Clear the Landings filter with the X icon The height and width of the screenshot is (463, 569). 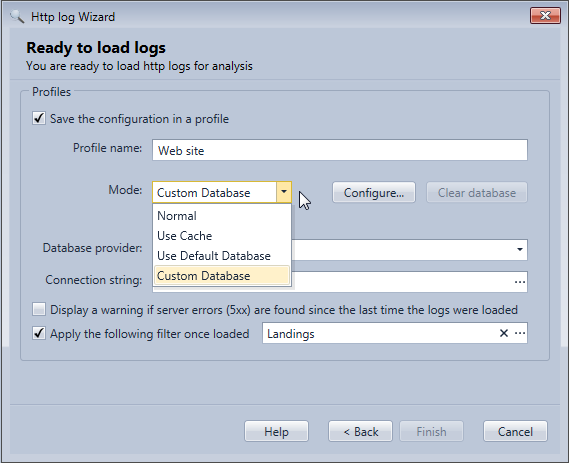[504, 333]
